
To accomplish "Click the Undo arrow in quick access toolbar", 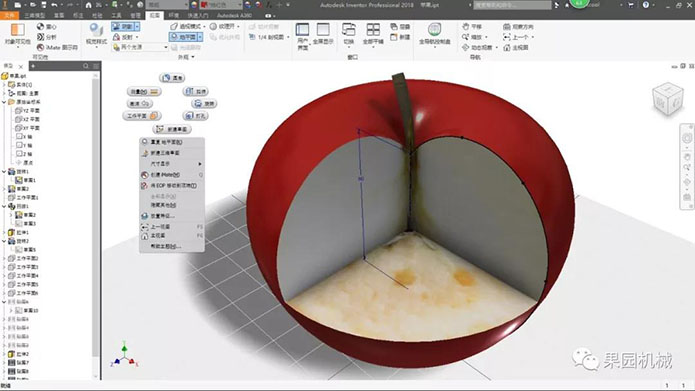I will (x=54, y=5).
